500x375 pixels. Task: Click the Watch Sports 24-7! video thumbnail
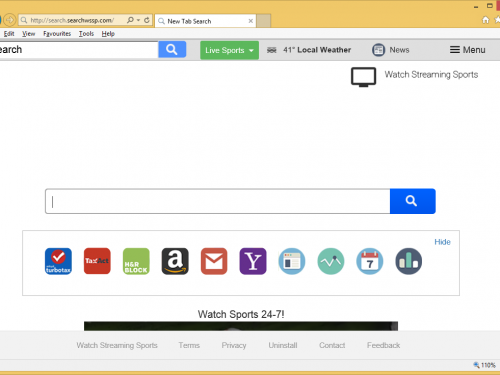coord(241,326)
